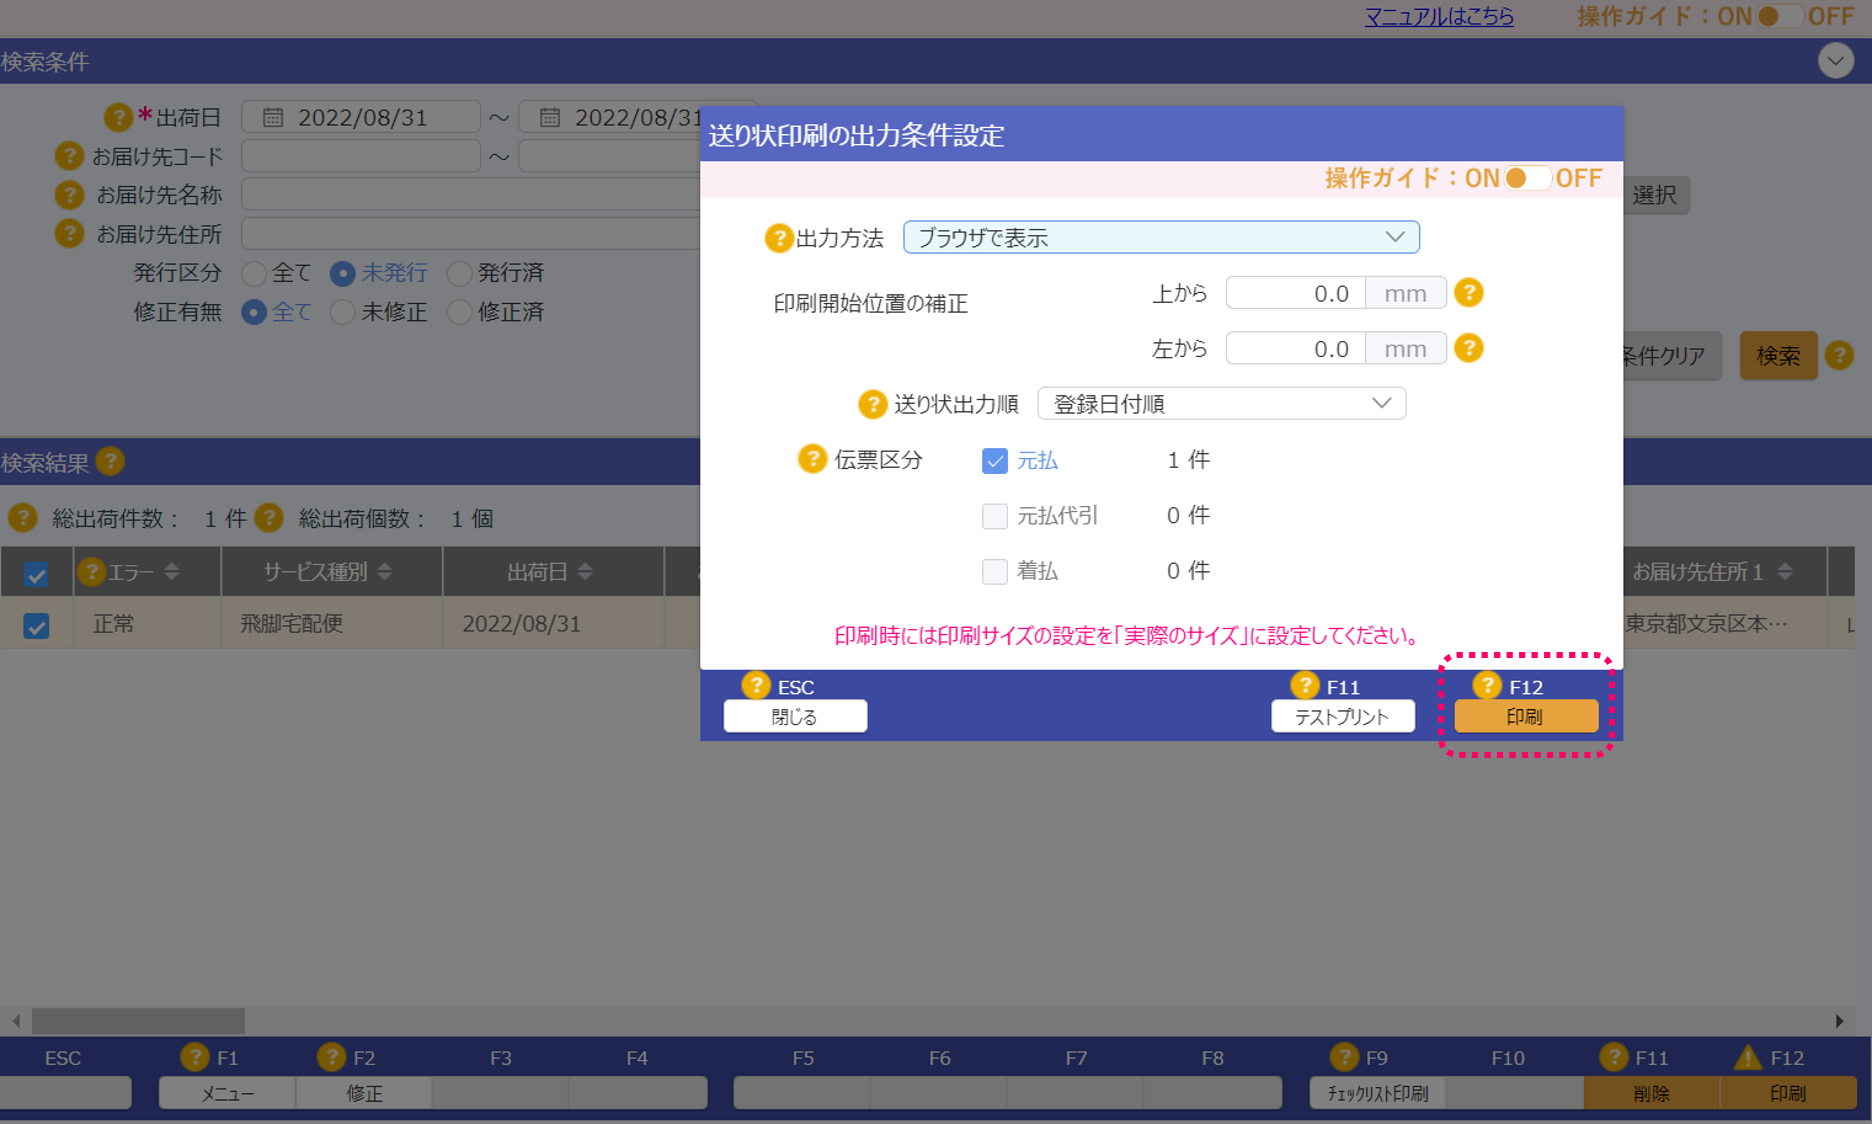Screen dimensions: 1872x1124
Task: Open the 出力方法 dropdown
Action: coord(1160,238)
